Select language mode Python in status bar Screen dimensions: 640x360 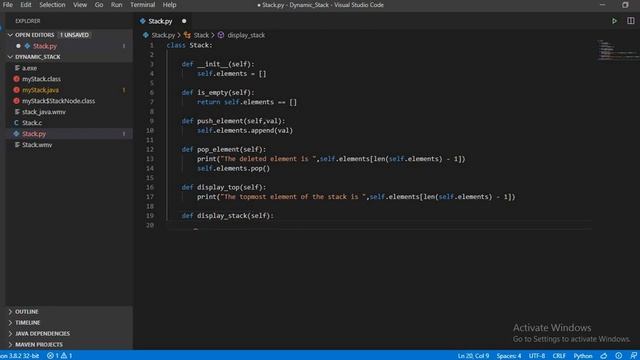582,356
